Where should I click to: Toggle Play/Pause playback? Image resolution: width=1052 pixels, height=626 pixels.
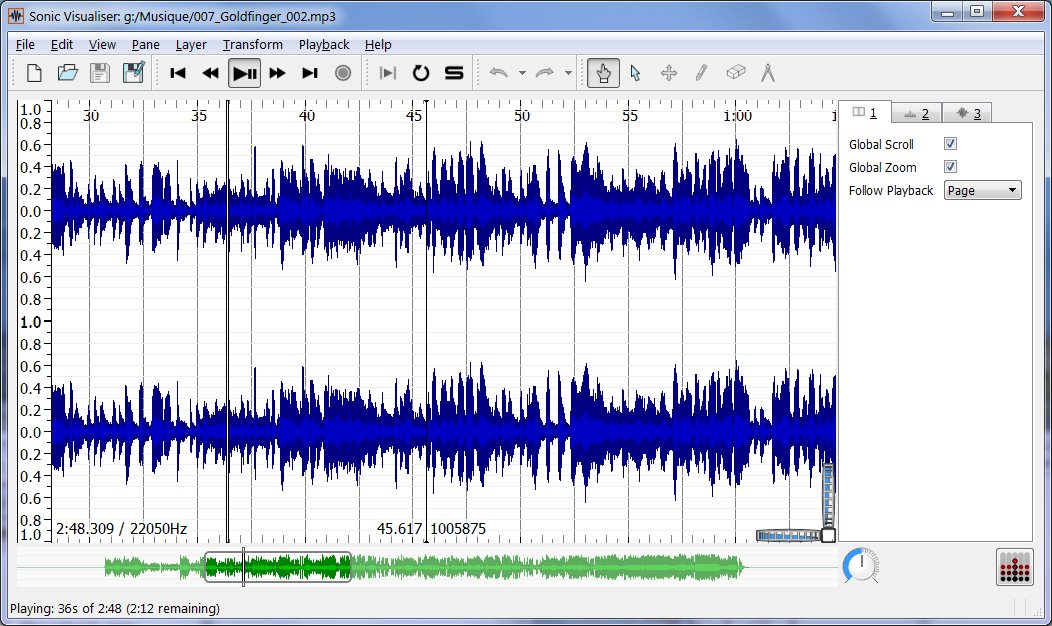(x=244, y=73)
